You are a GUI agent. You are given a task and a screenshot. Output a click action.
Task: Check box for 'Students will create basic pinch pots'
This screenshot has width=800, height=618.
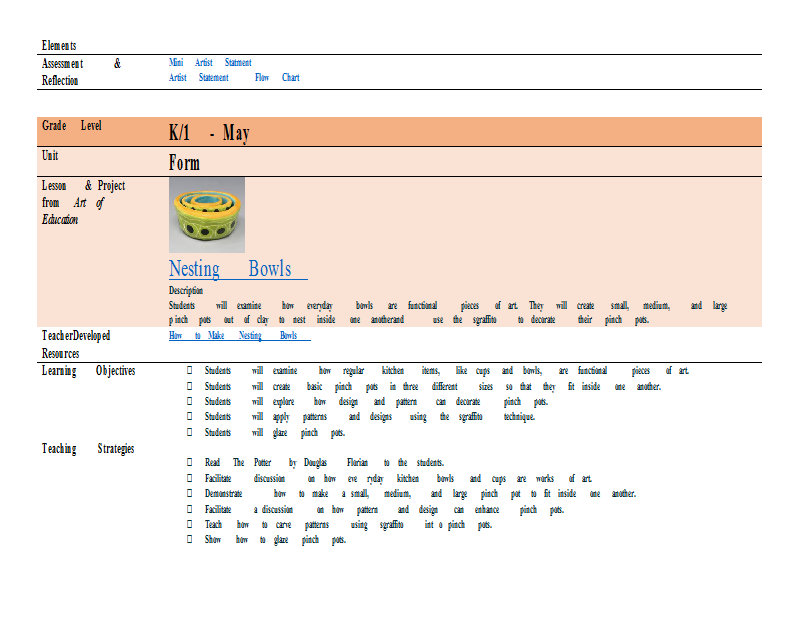click(x=189, y=386)
